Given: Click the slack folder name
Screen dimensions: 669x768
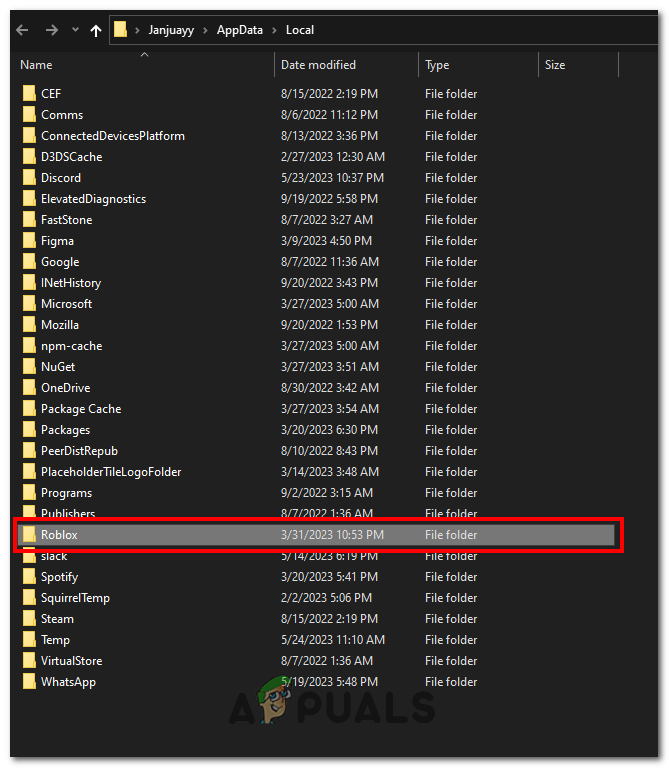Looking at the screenshot, I should pyautogui.click(x=54, y=556).
